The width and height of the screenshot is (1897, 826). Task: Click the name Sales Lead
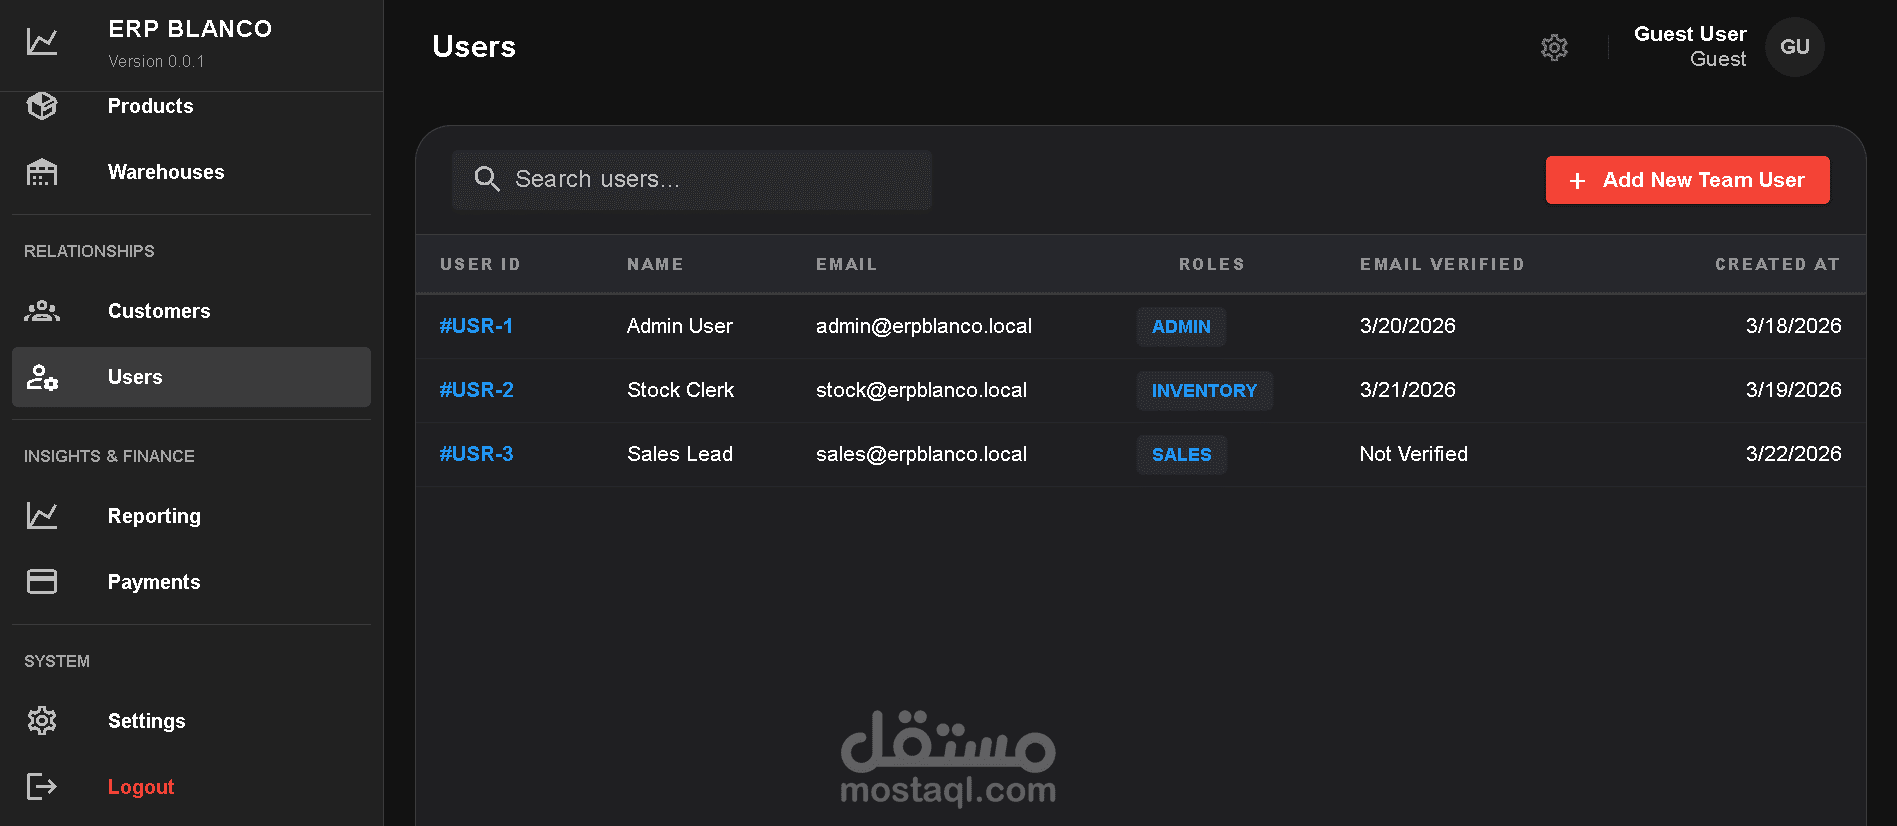pyautogui.click(x=680, y=454)
